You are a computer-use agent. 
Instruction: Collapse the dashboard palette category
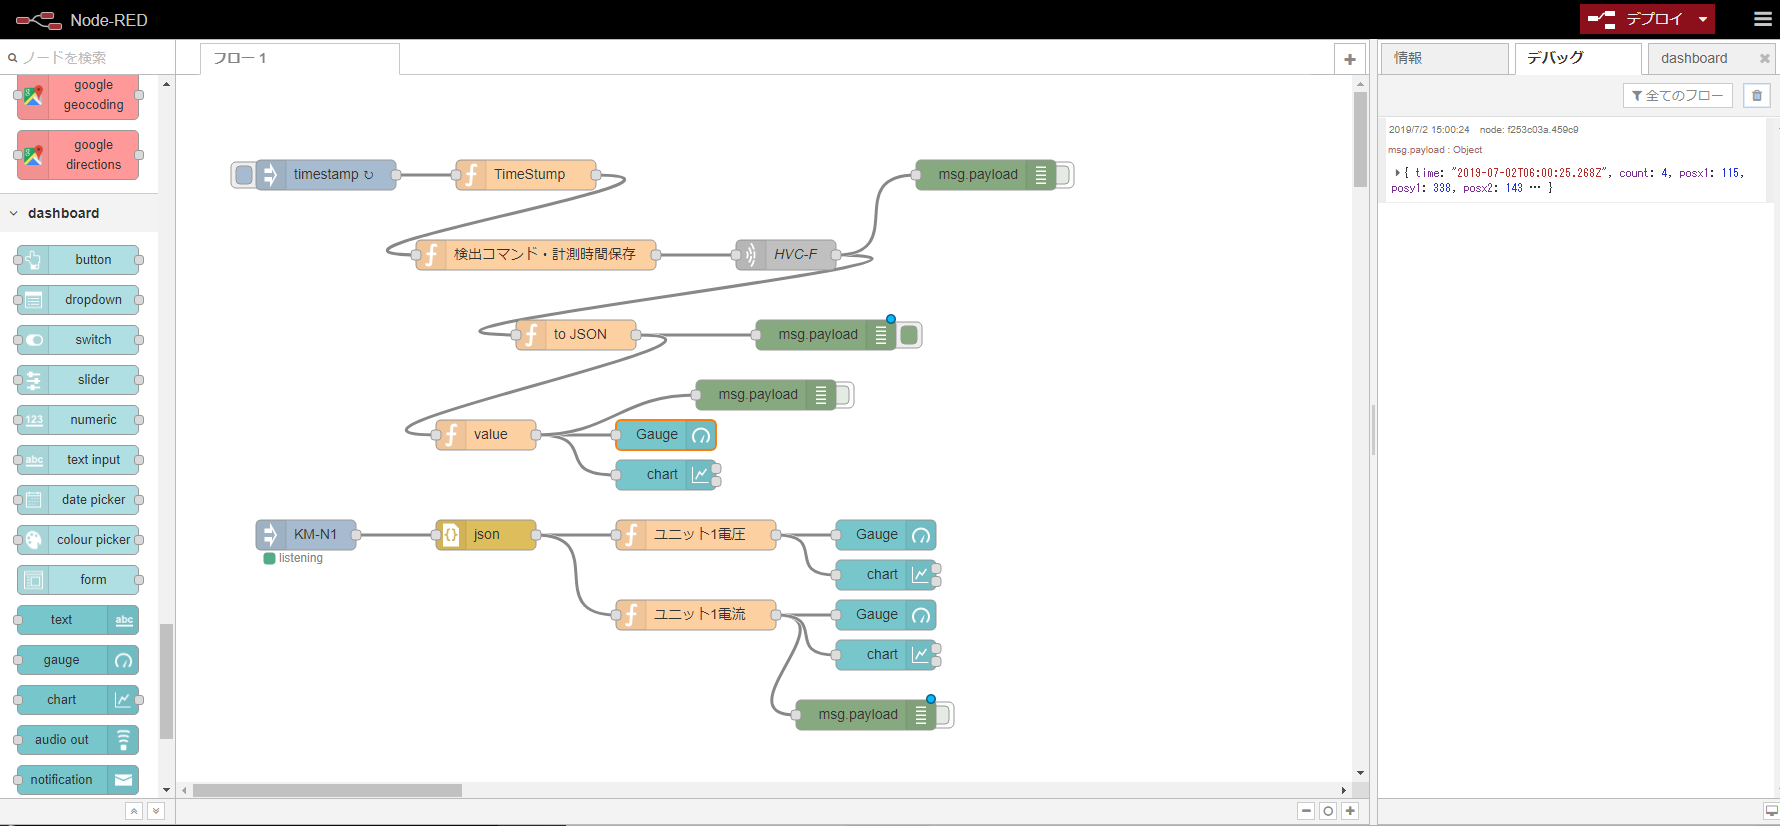(14, 213)
